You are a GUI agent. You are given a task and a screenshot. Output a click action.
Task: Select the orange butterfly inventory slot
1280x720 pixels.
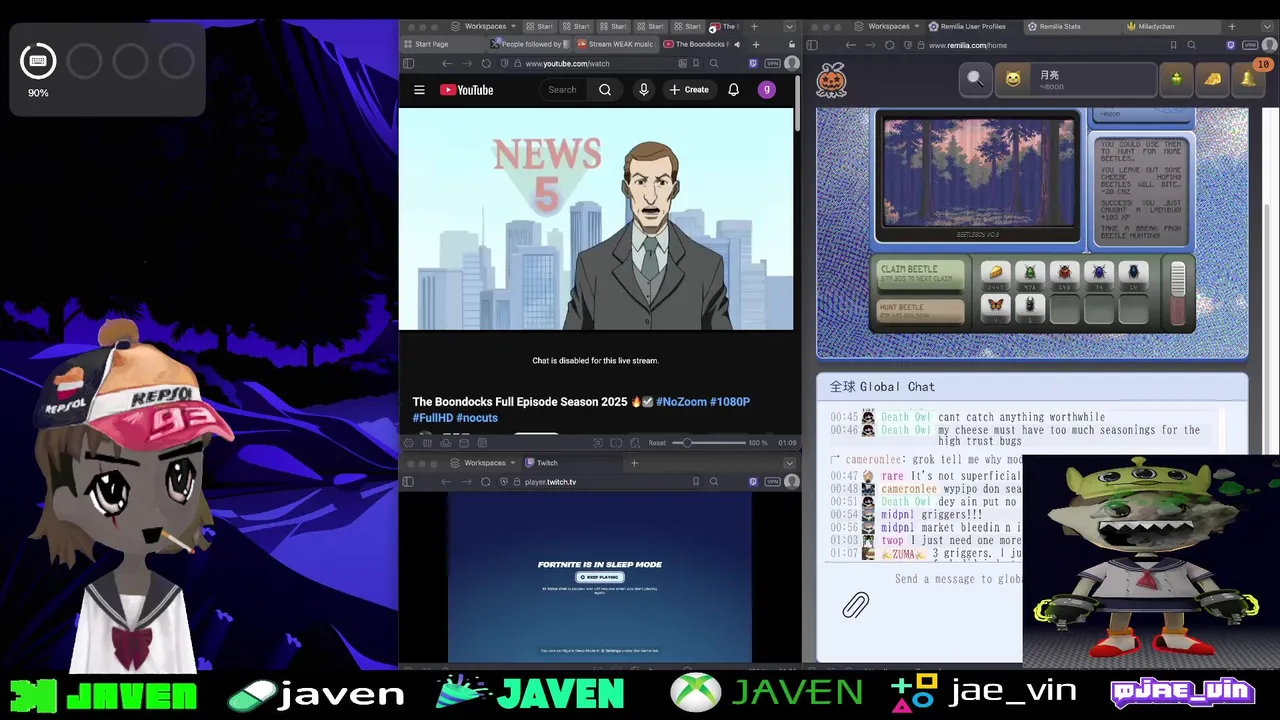point(995,307)
